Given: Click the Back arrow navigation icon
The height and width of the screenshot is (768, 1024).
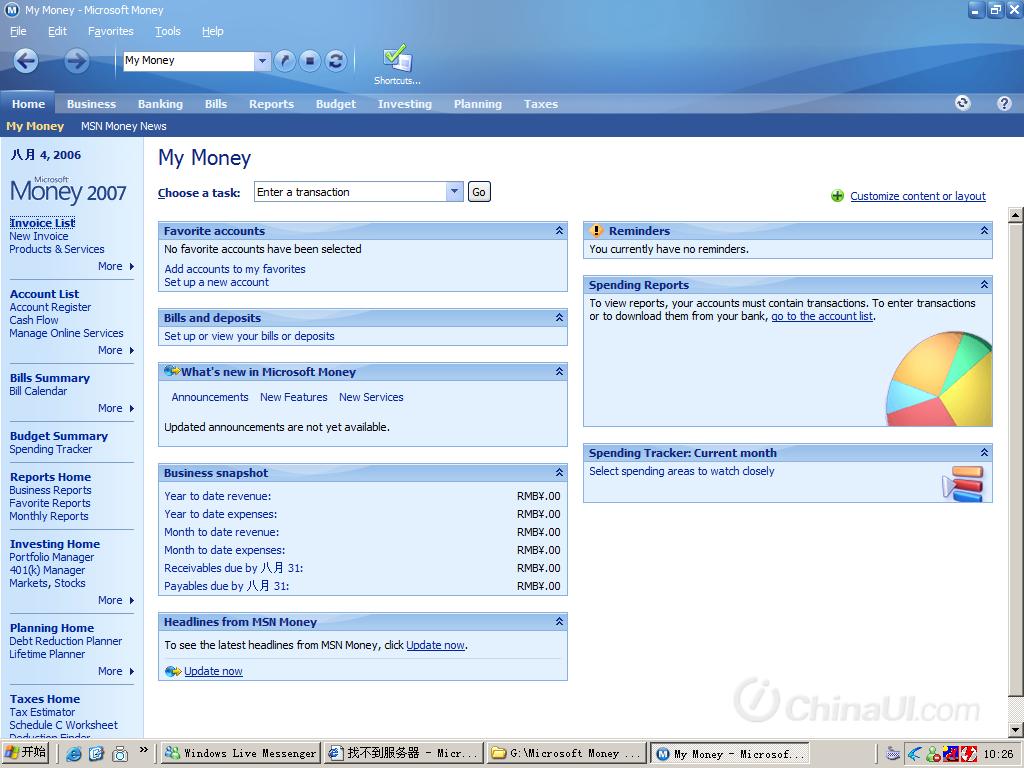Looking at the screenshot, I should click(26, 61).
